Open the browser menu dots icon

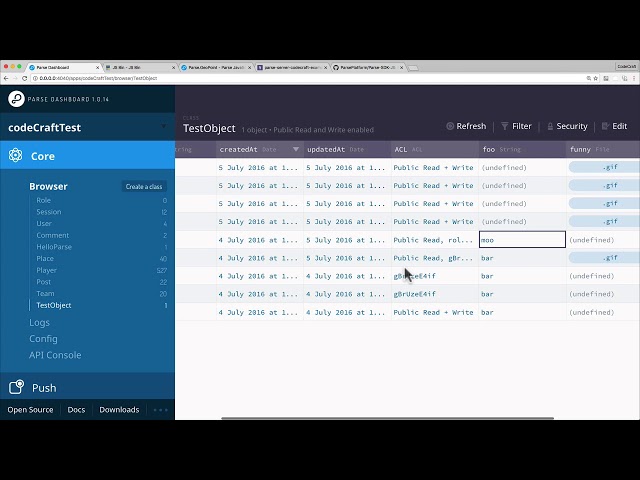click(634, 78)
